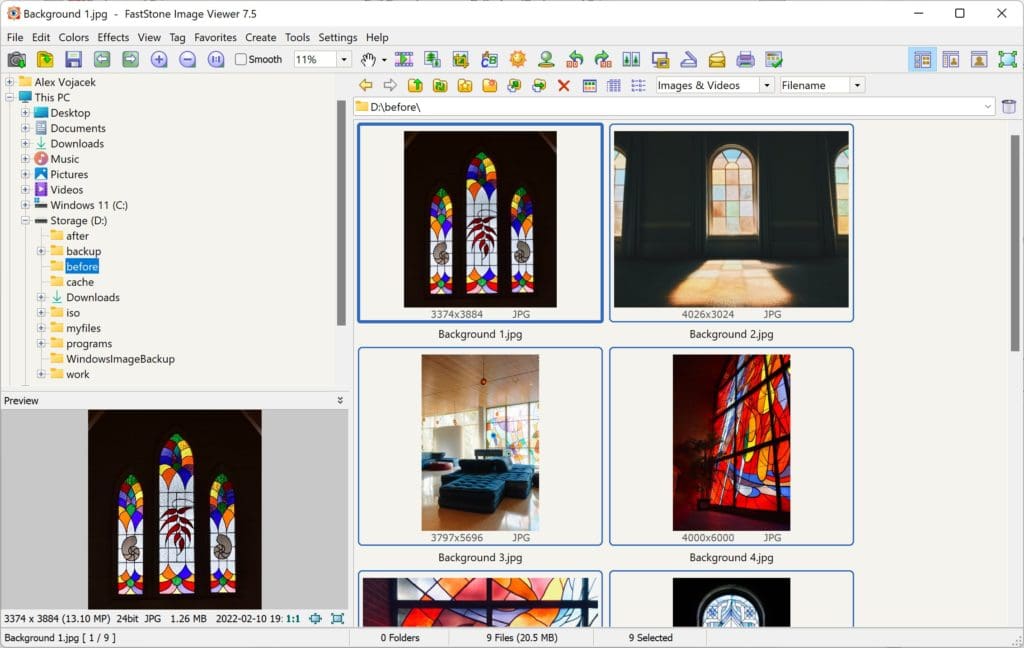Select the Background 3.jpg thumbnail
Viewport: 1024px width, 648px height.
[480, 446]
